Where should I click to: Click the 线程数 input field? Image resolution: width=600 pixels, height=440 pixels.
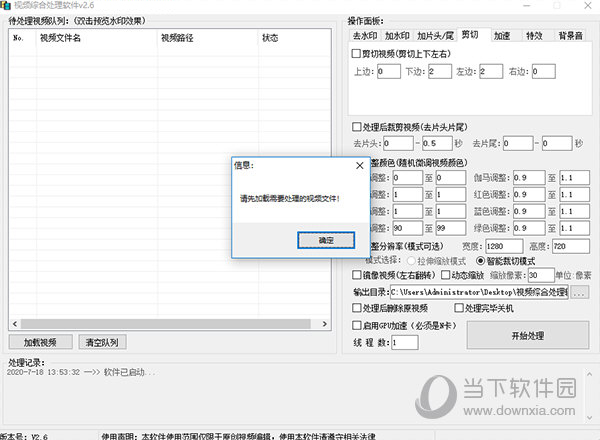pos(405,342)
